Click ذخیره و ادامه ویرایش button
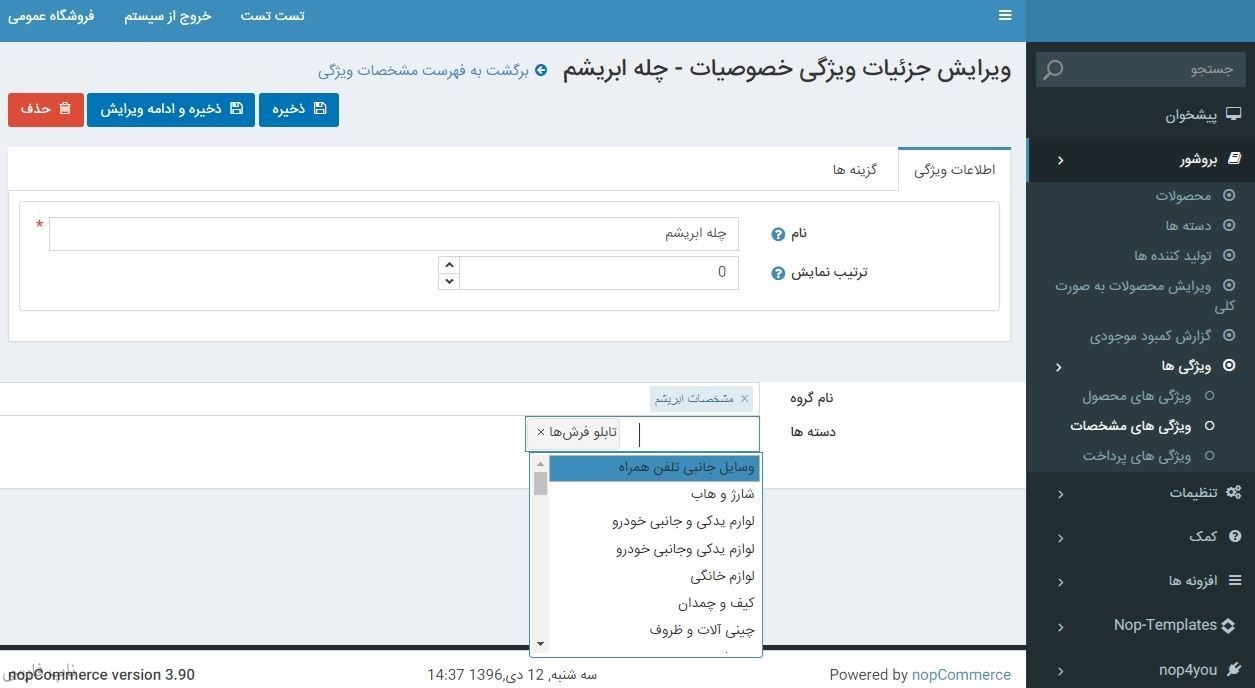Image resolution: width=1255 pixels, height=688 pixels. [171, 109]
